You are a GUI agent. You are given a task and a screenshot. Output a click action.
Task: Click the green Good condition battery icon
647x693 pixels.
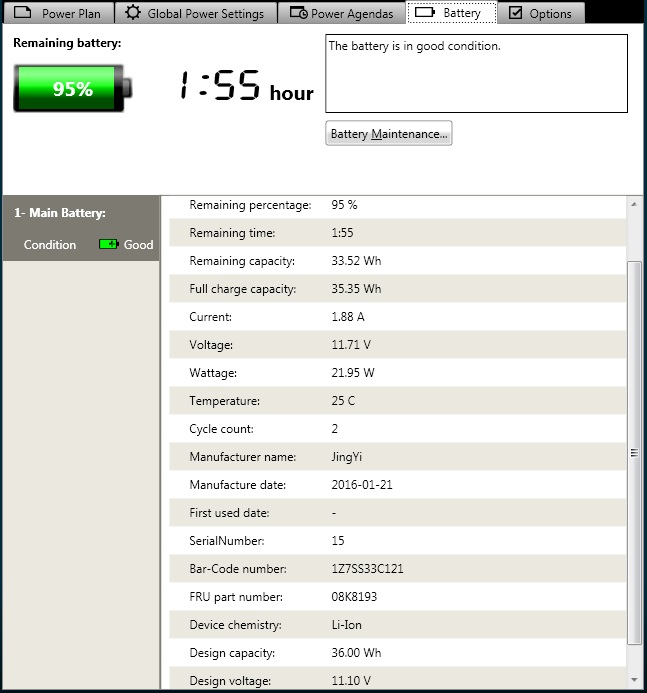point(108,245)
